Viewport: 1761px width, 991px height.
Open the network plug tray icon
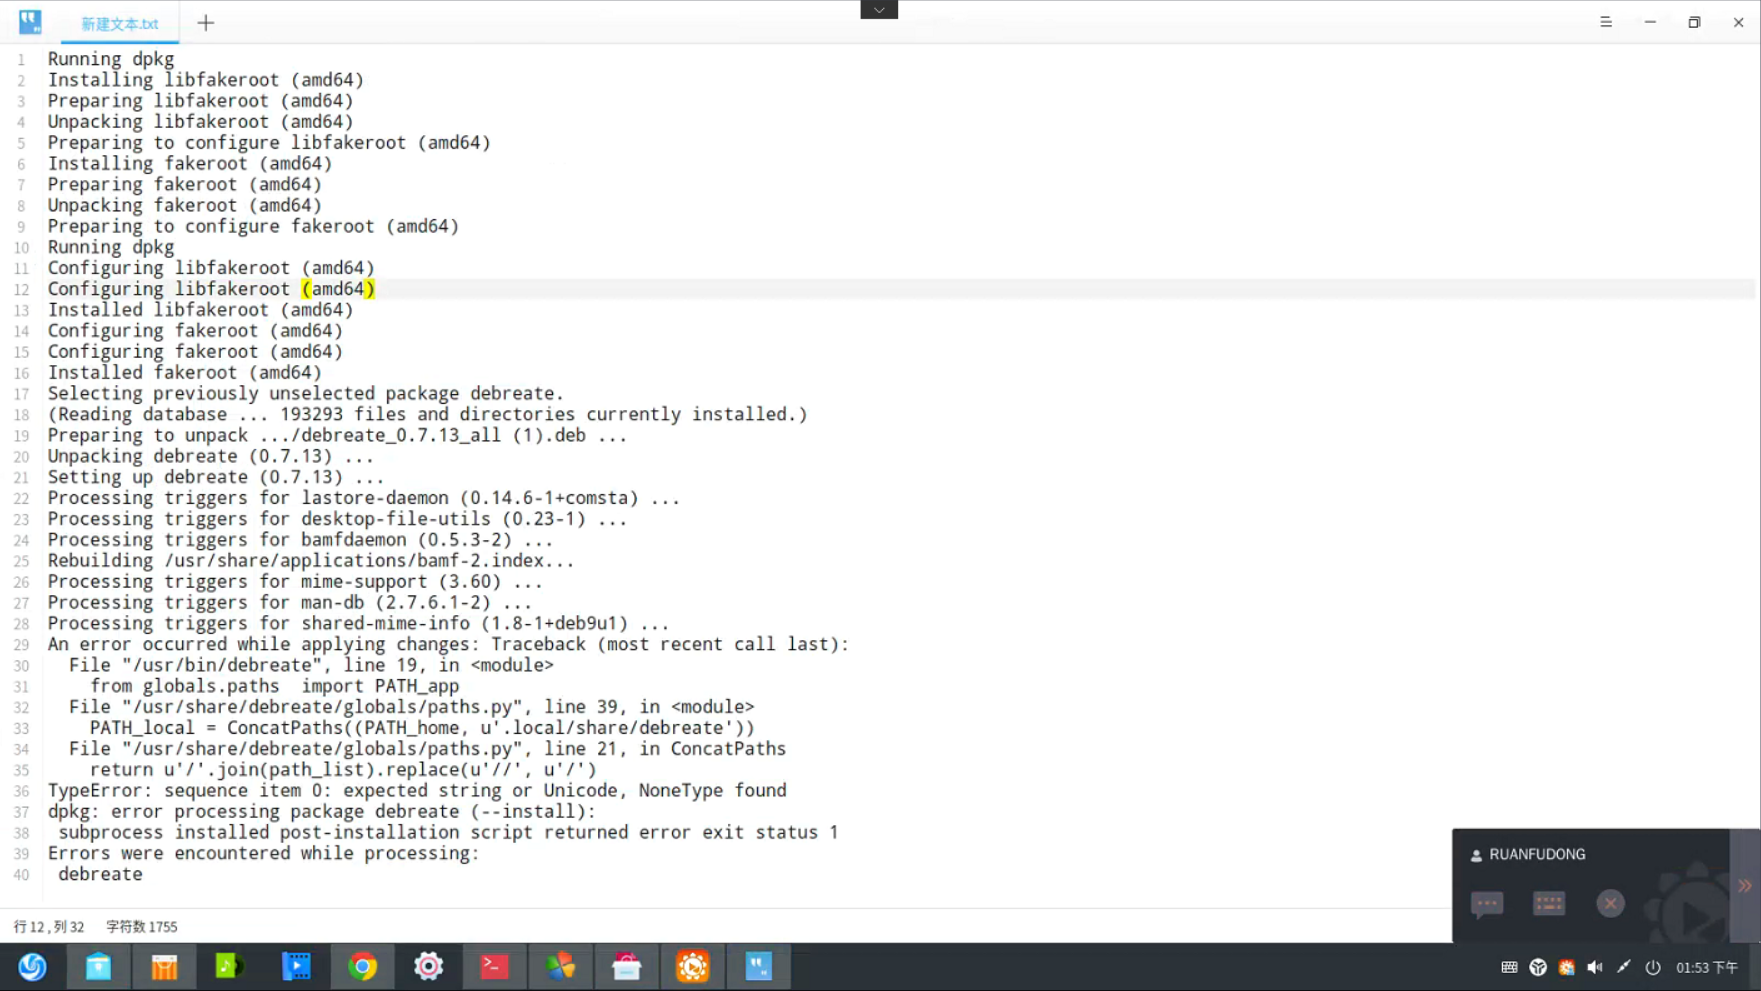(x=1623, y=967)
